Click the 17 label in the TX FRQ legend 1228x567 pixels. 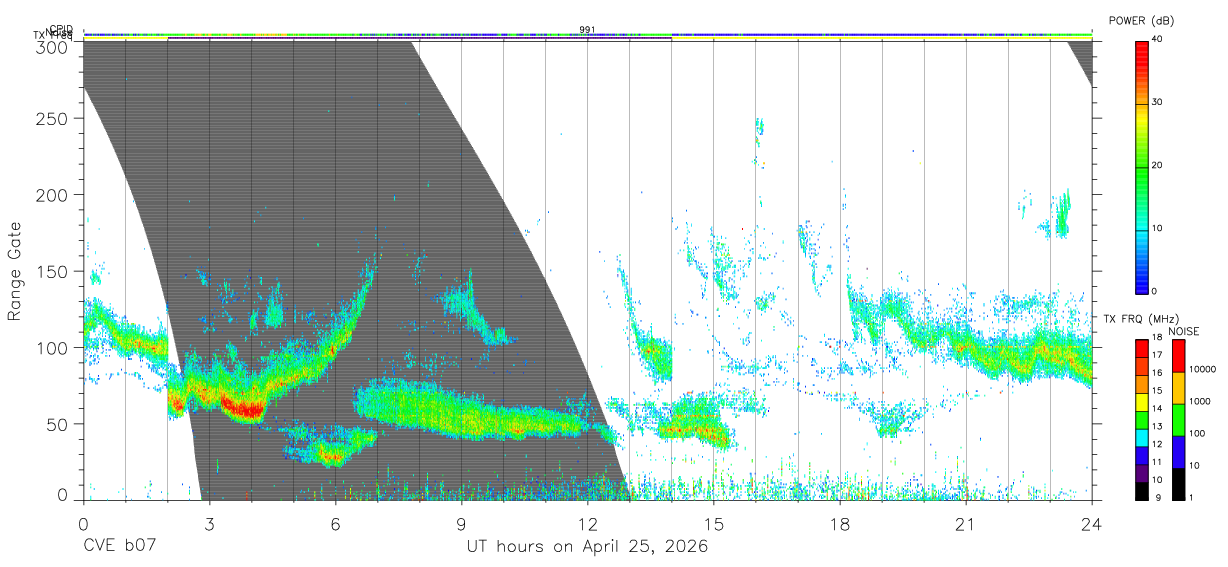click(1157, 355)
